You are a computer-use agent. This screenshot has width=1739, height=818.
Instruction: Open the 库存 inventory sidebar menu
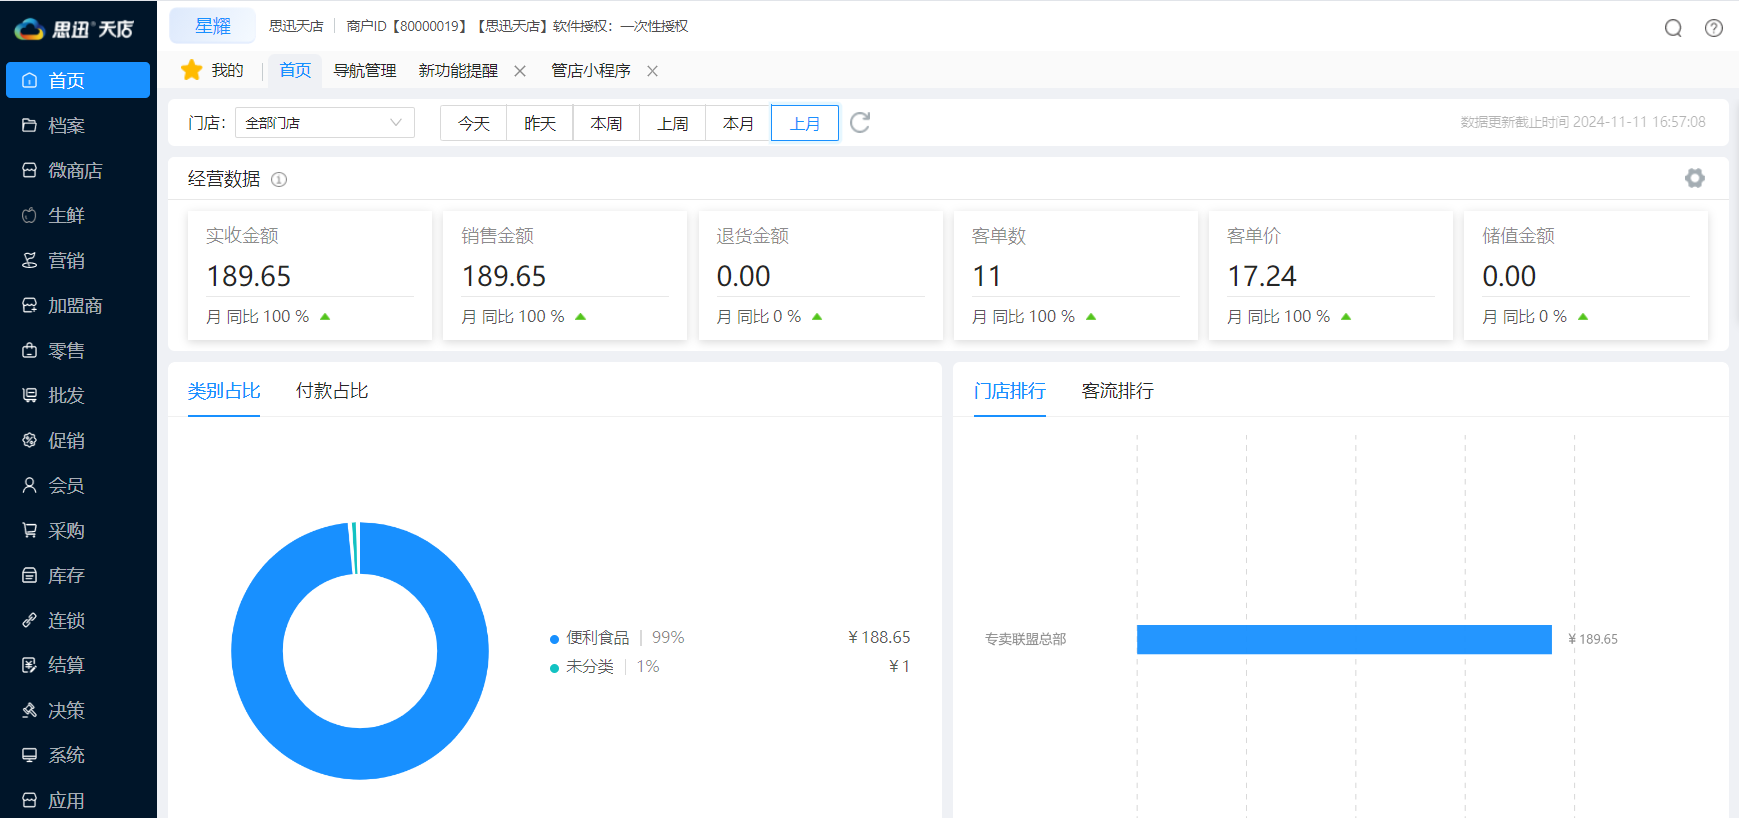(x=78, y=575)
